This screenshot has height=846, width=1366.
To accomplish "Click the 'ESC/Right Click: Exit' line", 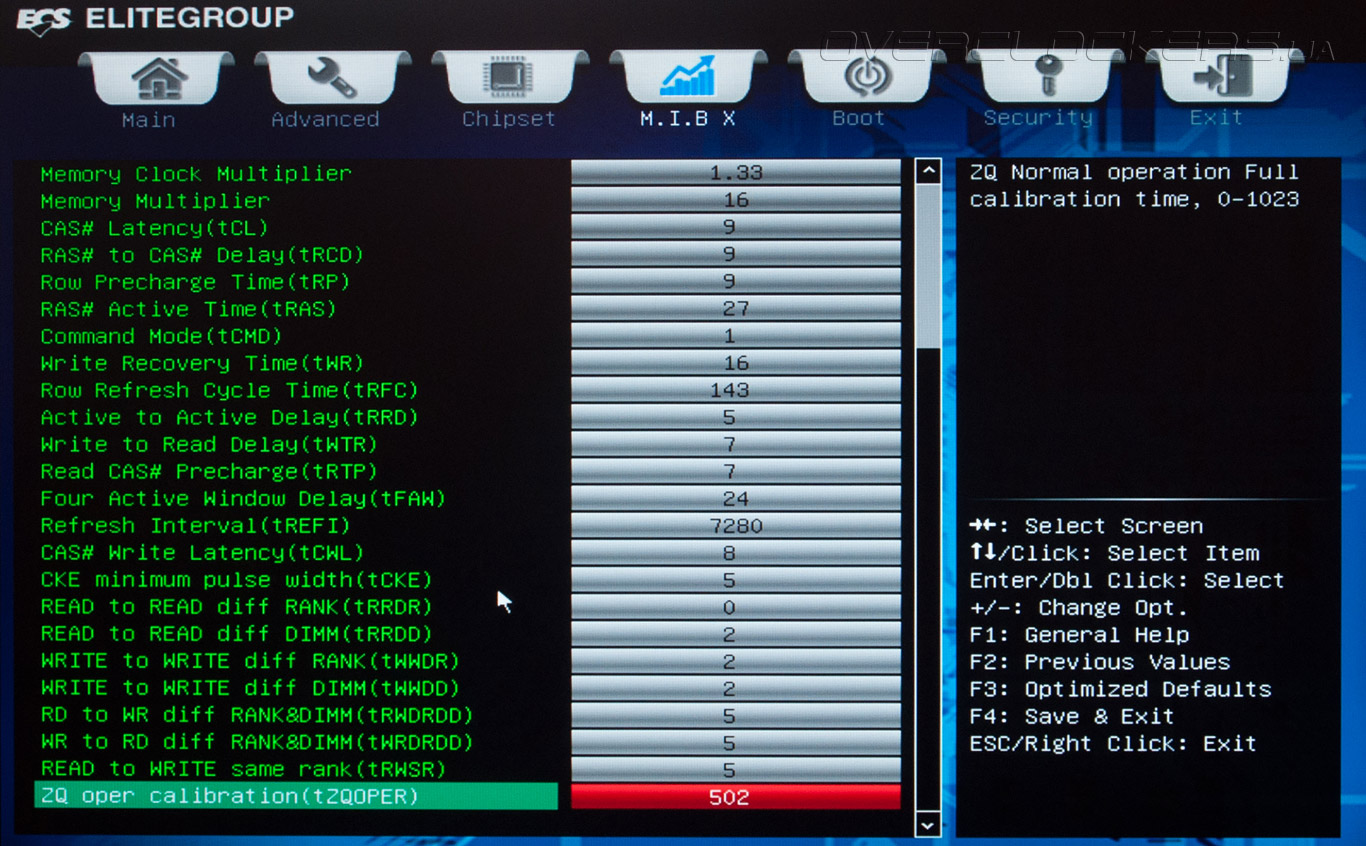I will pos(1113,743).
